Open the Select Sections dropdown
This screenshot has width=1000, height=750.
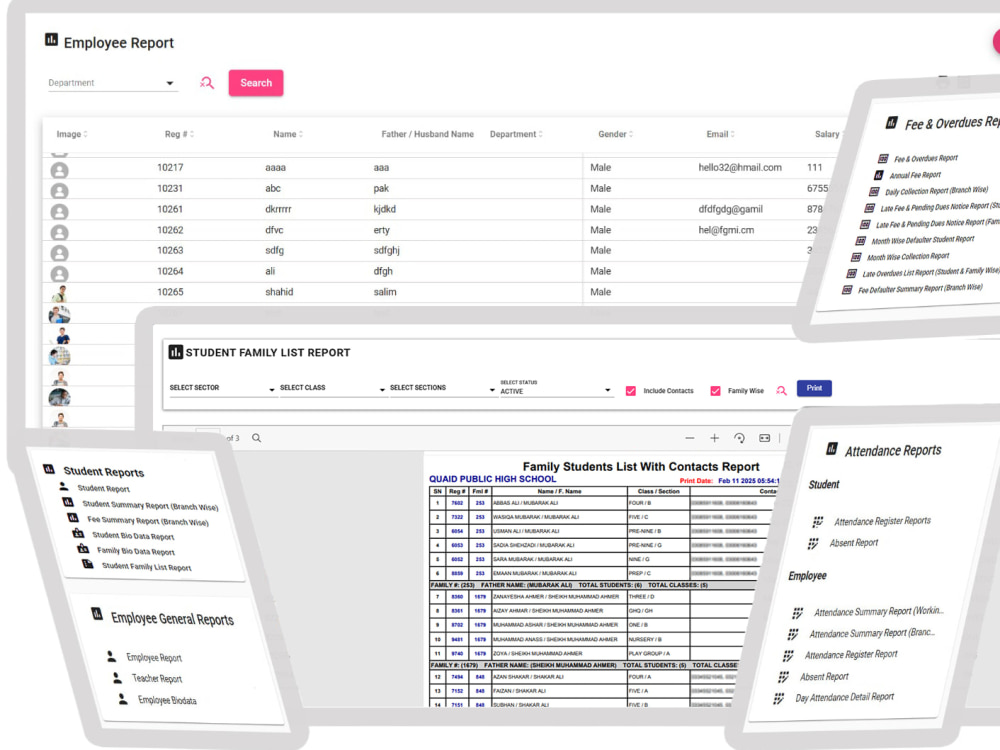click(443, 388)
